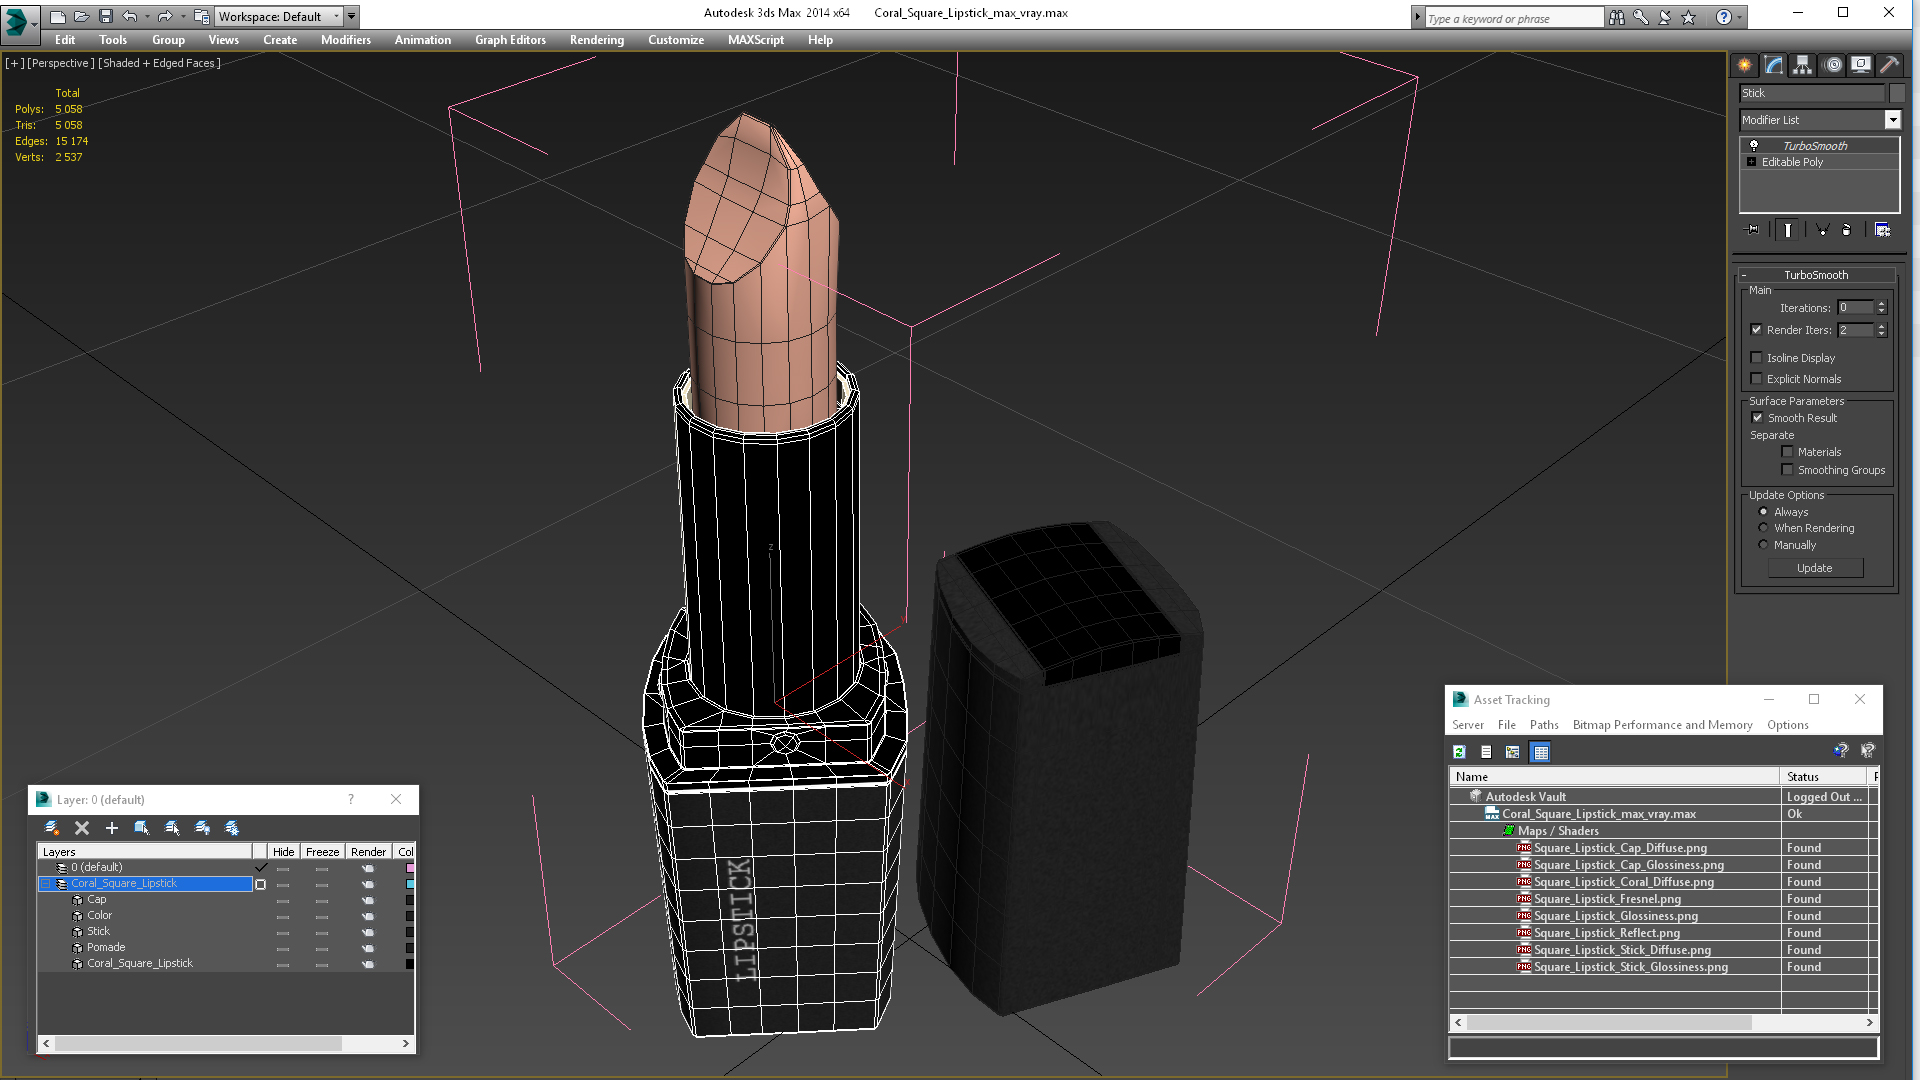Click Delete Layer X icon
Screen dimensions: 1920x1080
(82, 828)
